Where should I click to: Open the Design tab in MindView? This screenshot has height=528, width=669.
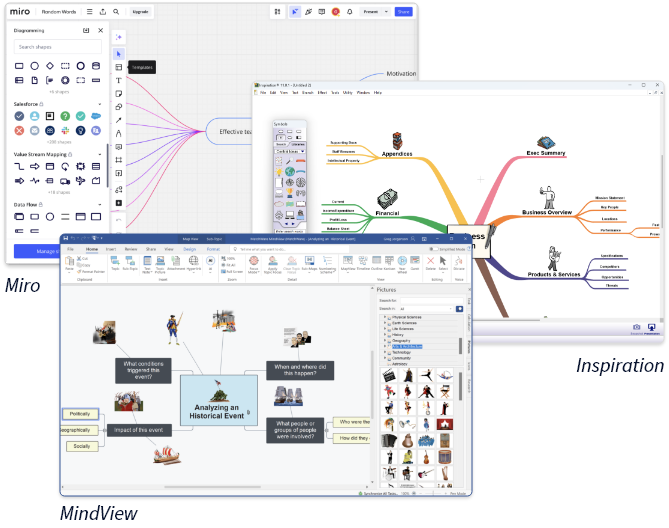click(x=189, y=249)
